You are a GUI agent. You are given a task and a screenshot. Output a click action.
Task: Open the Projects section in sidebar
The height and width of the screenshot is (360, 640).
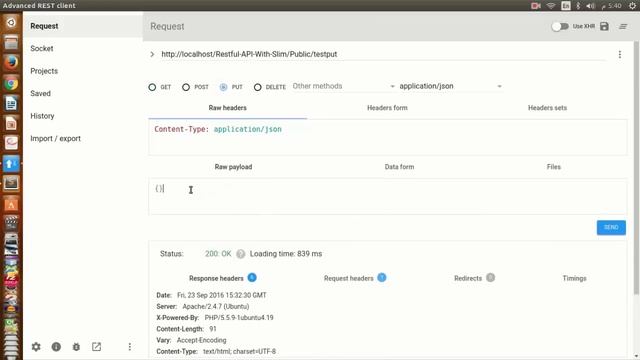(x=83, y=71)
